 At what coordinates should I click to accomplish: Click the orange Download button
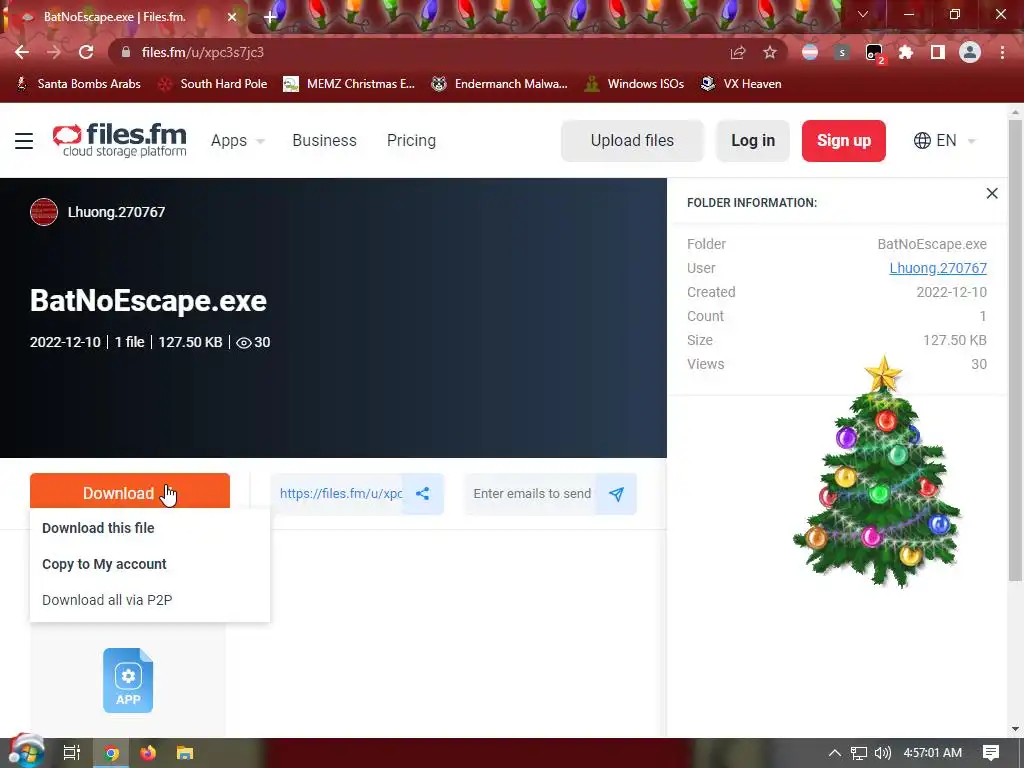tap(130, 492)
